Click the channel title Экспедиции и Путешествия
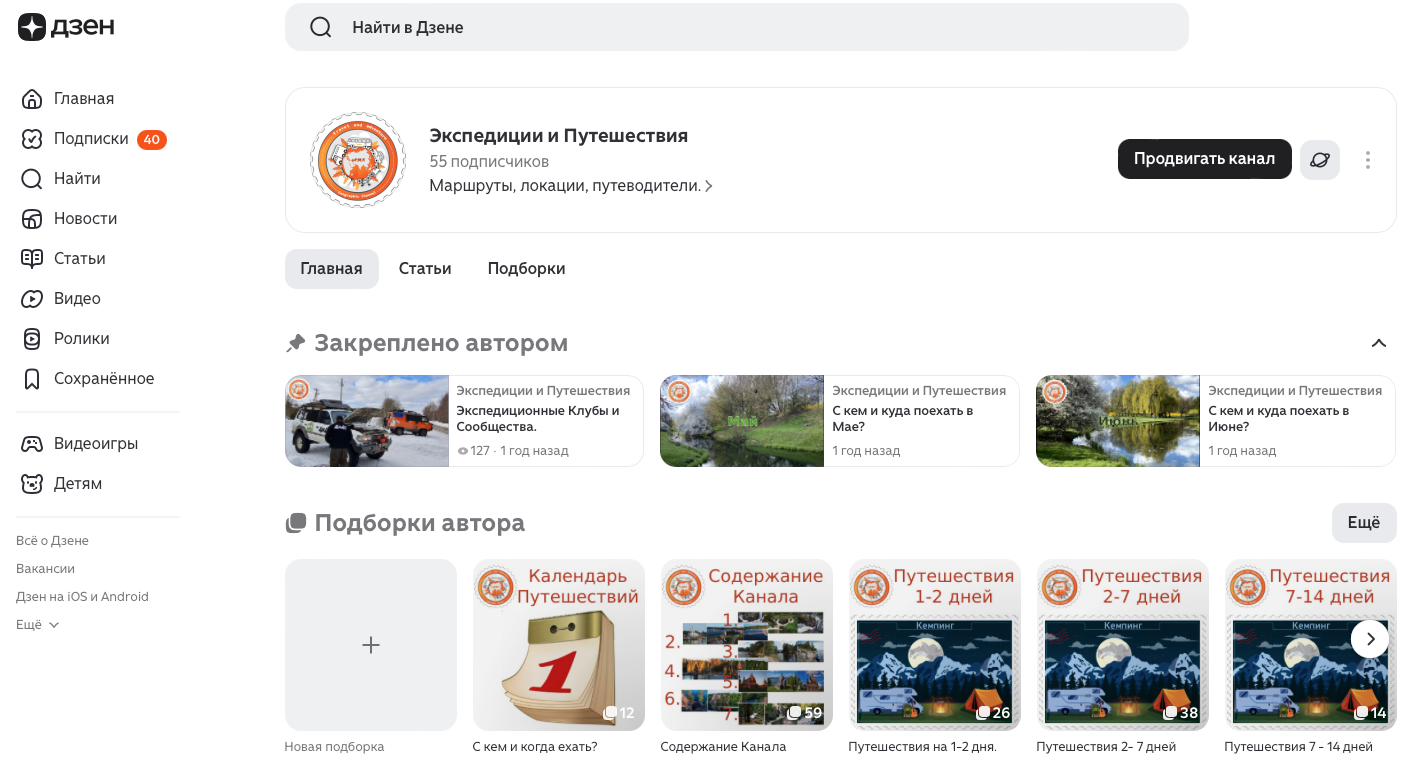Screen dimensions: 1412x781 pos(558,135)
